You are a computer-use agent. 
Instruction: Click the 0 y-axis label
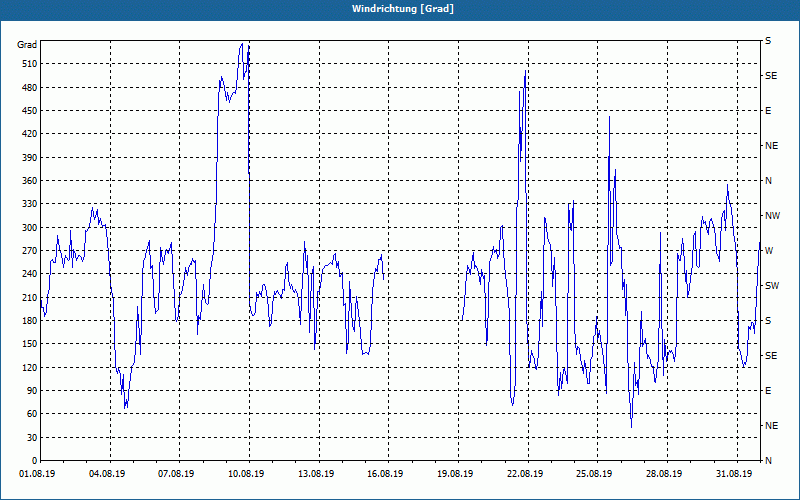coord(34,461)
